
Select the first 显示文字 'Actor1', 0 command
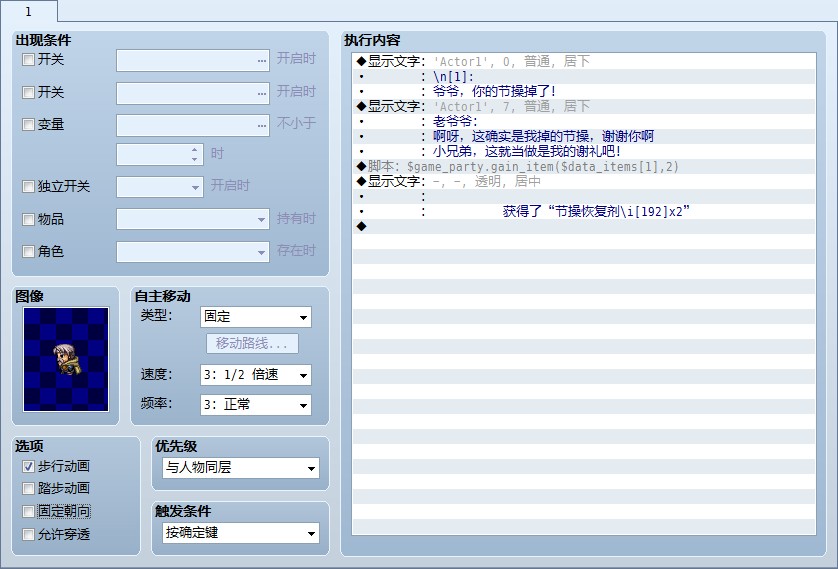point(584,61)
